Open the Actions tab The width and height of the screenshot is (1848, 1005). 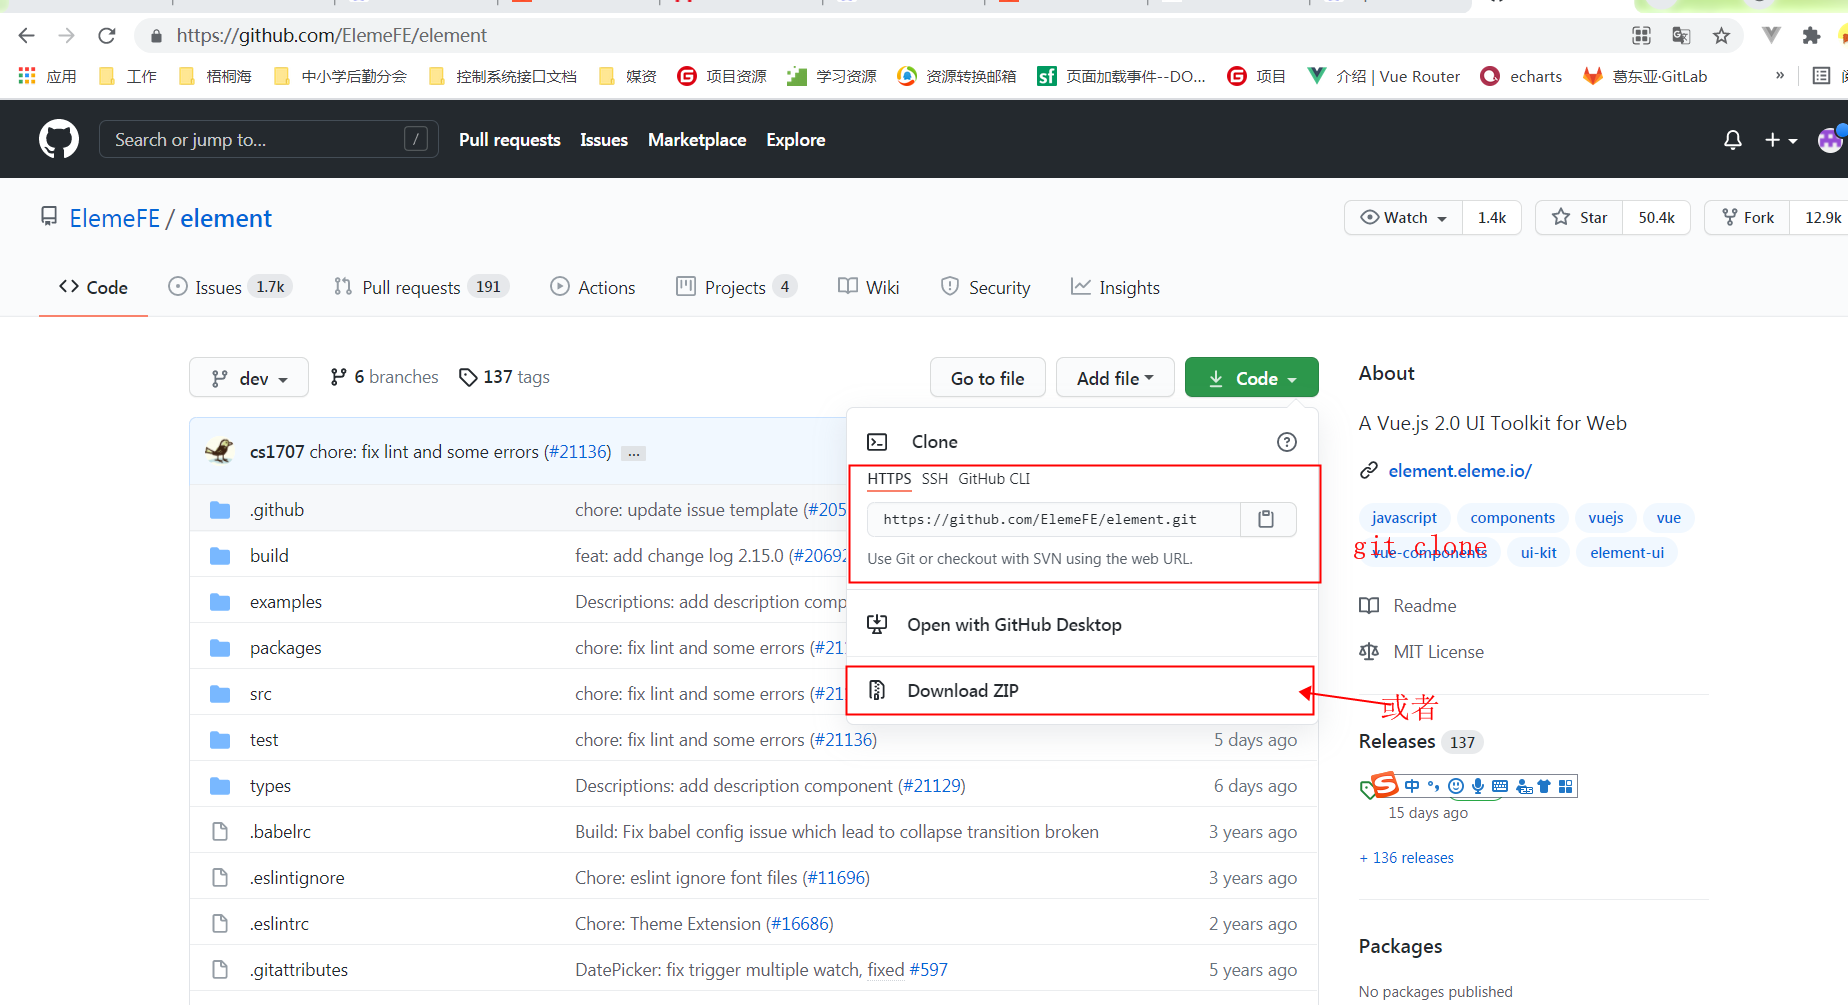pos(593,288)
